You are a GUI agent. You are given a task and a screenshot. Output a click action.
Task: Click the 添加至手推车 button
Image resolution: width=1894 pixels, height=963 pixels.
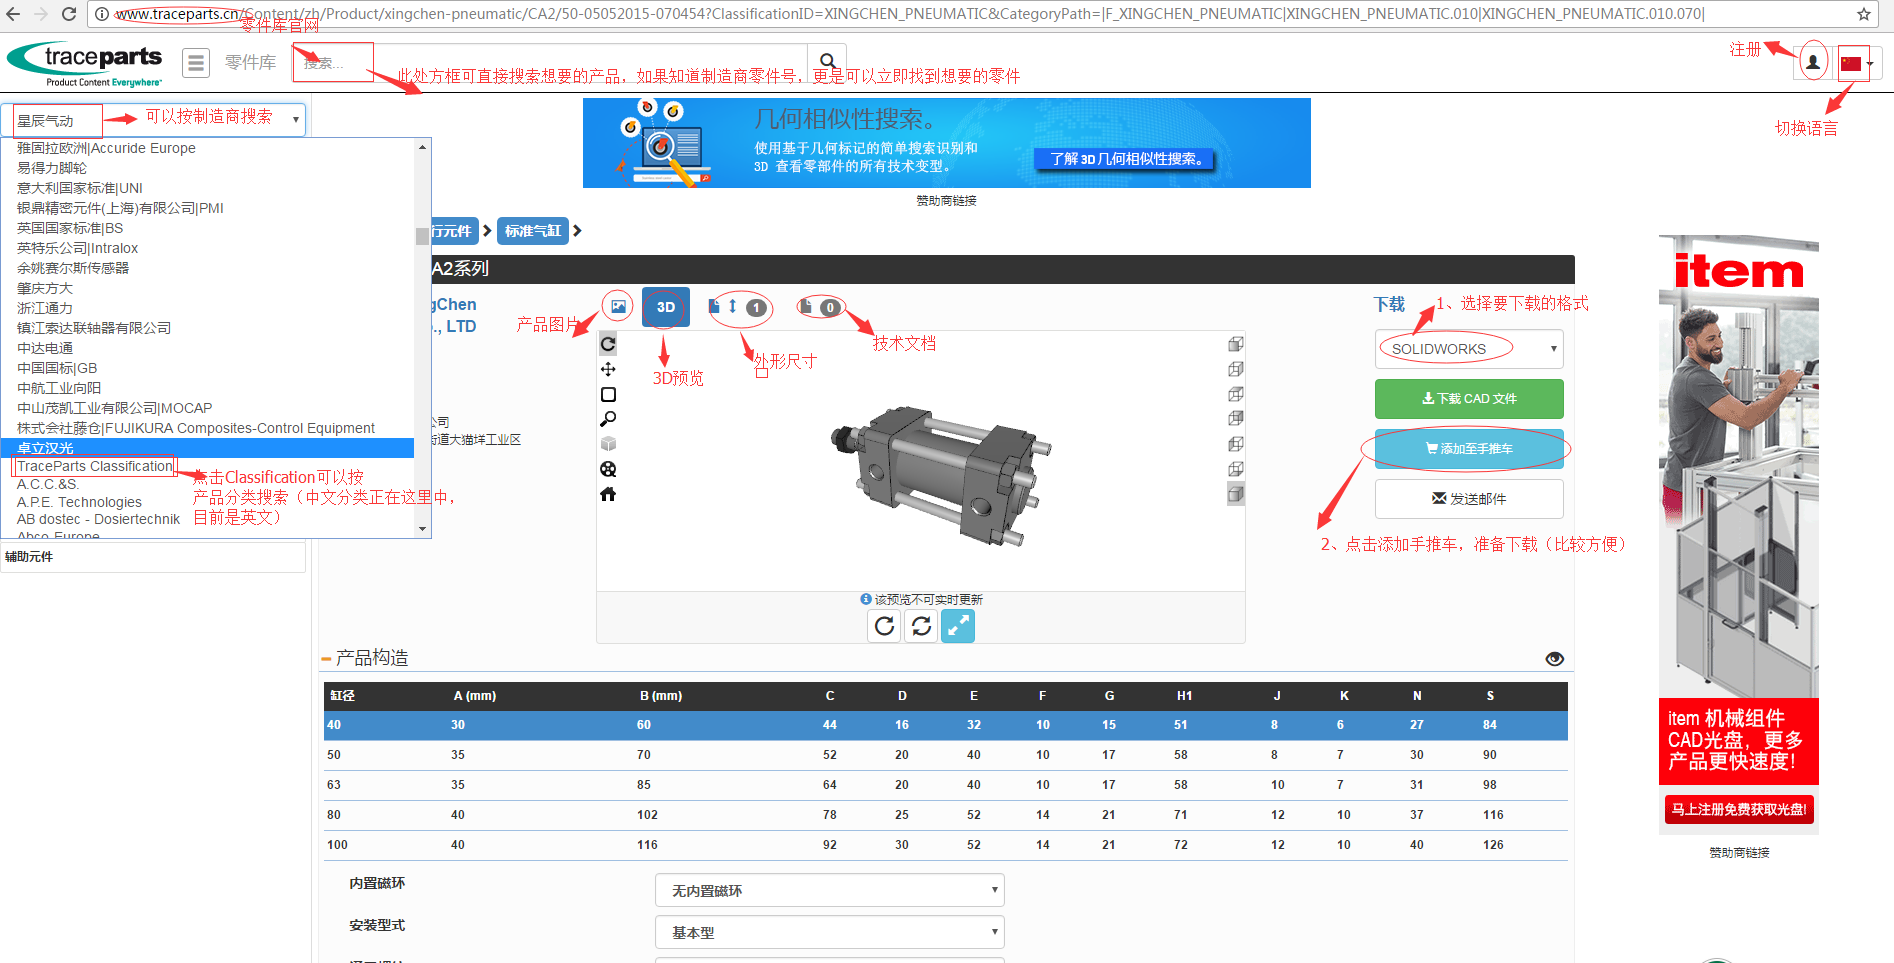[1468, 449]
